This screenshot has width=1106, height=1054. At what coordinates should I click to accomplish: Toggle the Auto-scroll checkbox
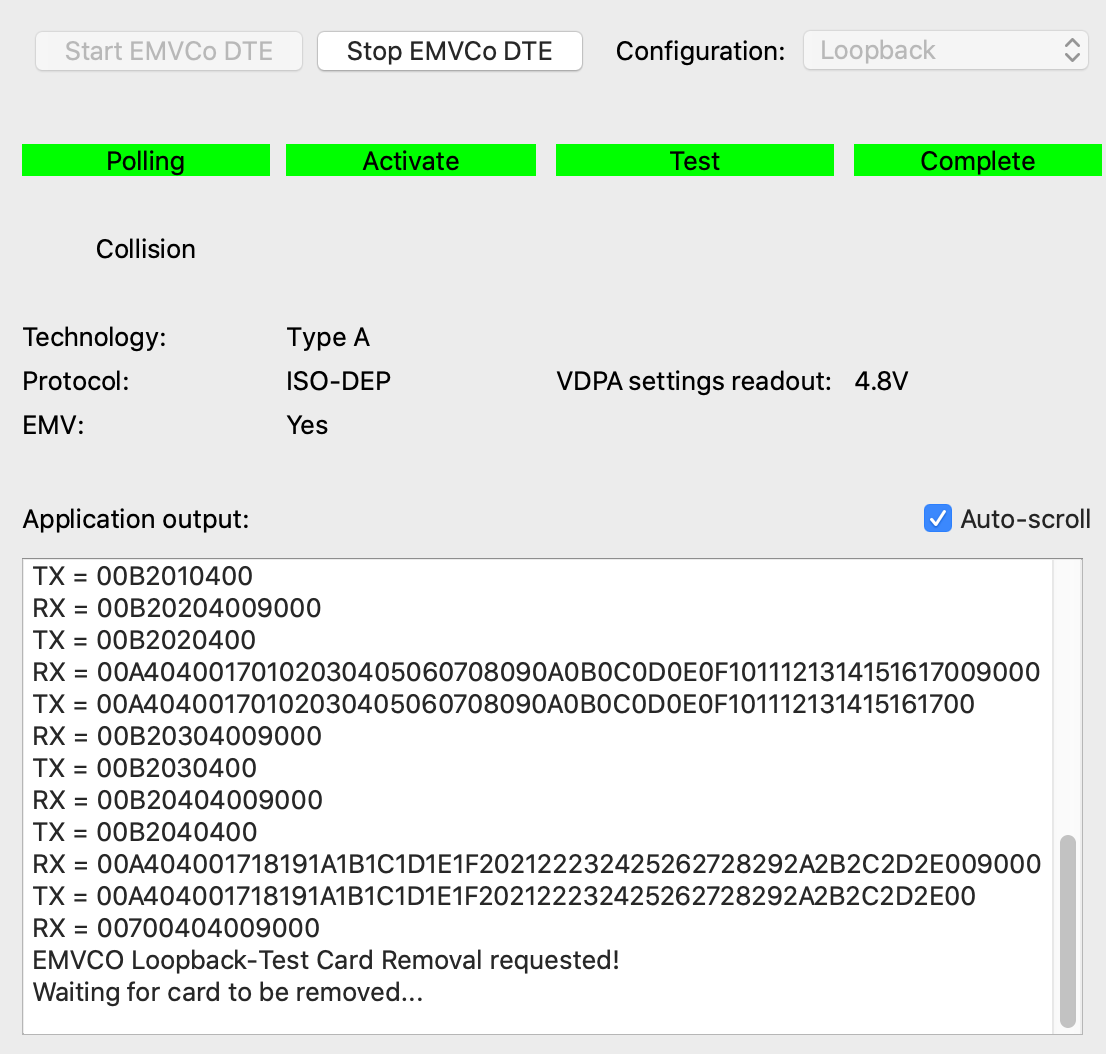(x=937, y=519)
